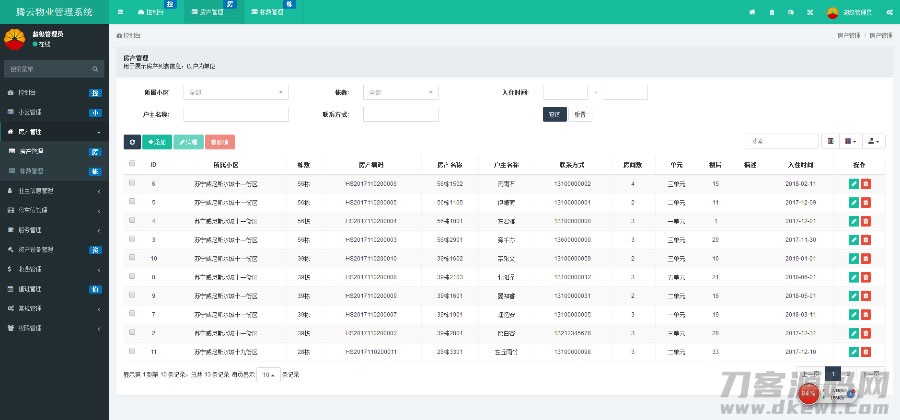This screenshot has height=420, width=900.
Task: Click the green 添加 add button
Action: (x=156, y=142)
